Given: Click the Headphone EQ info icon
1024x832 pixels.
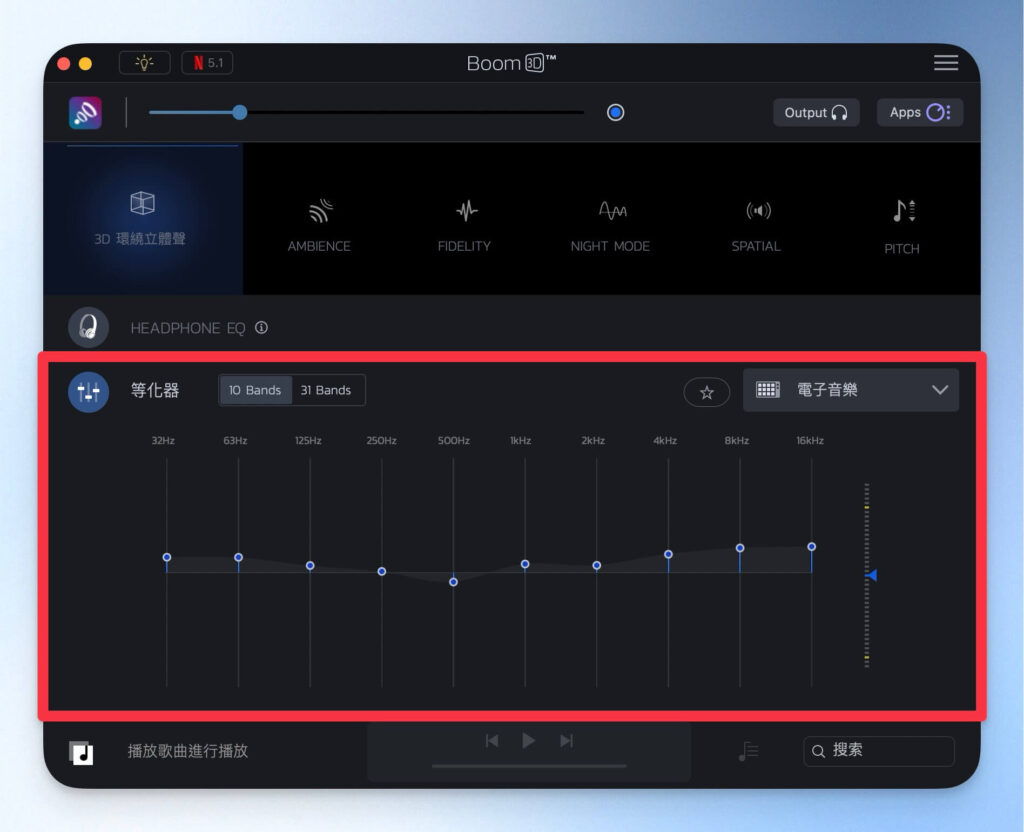Looking at the screenshot, I should pyautogui.click(x=261, y=327).
